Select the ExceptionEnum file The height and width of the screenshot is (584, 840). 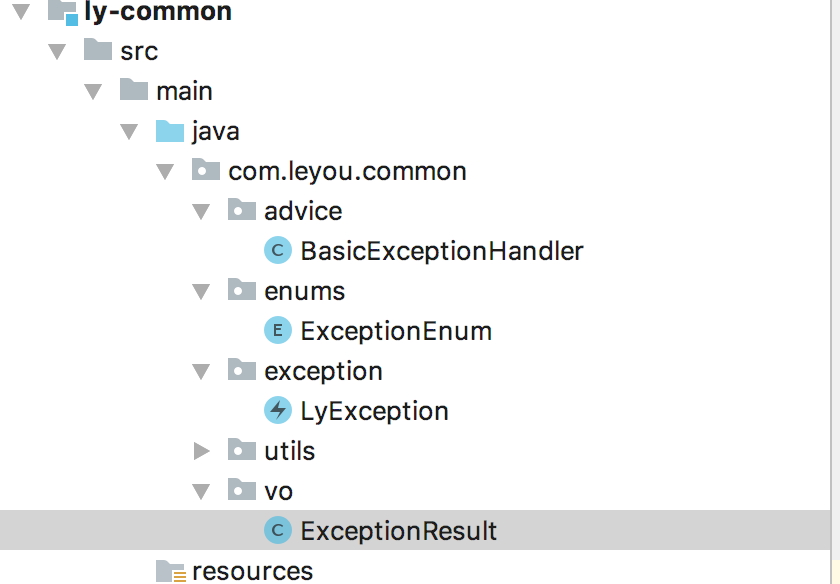click(x=395, y=331)
